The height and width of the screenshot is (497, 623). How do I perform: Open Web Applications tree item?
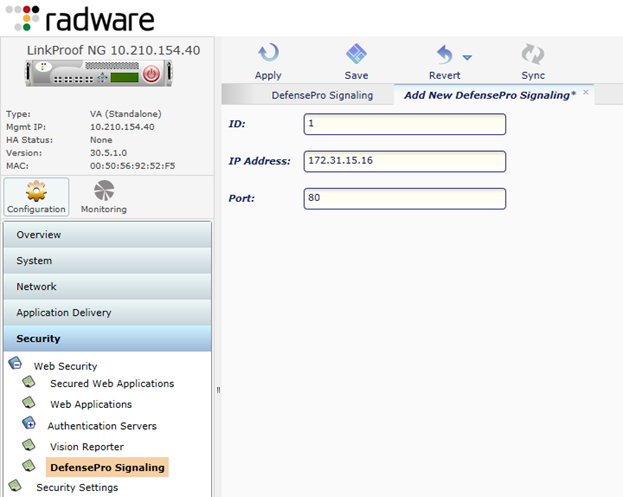point(91,404)
